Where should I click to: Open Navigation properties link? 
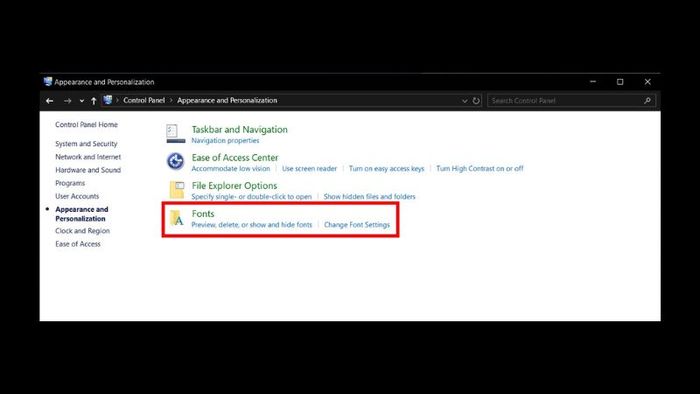[225, 141]
